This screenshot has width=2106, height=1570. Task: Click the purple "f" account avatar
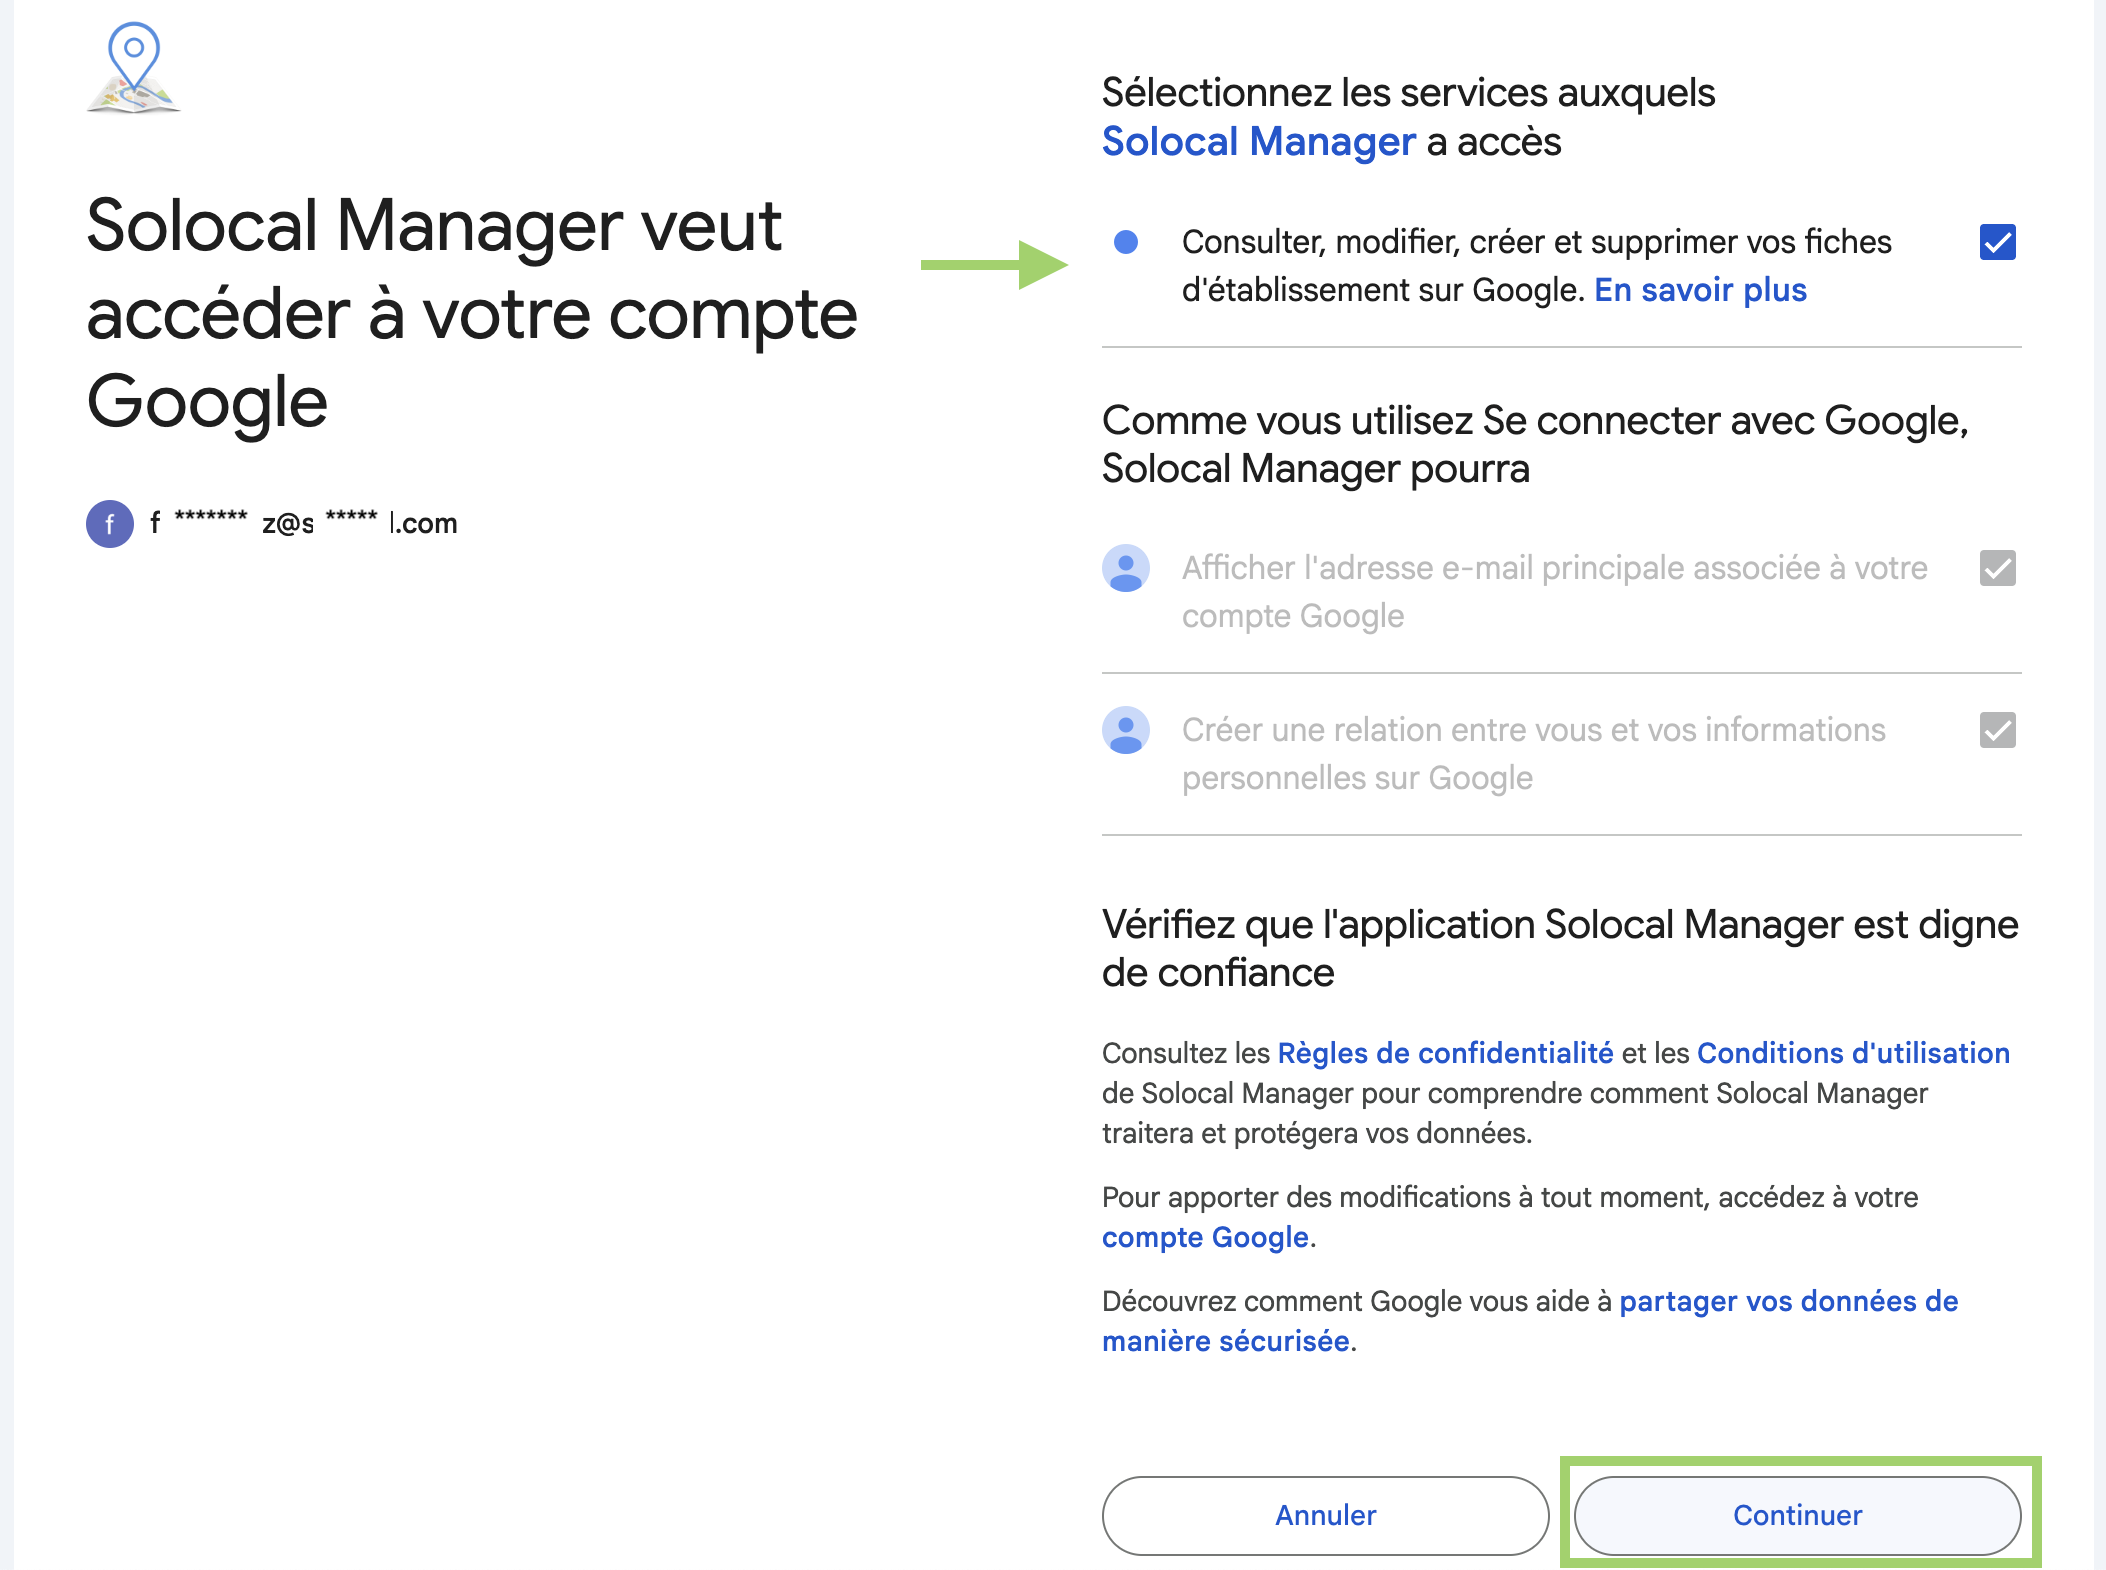(x=110, y=524)
